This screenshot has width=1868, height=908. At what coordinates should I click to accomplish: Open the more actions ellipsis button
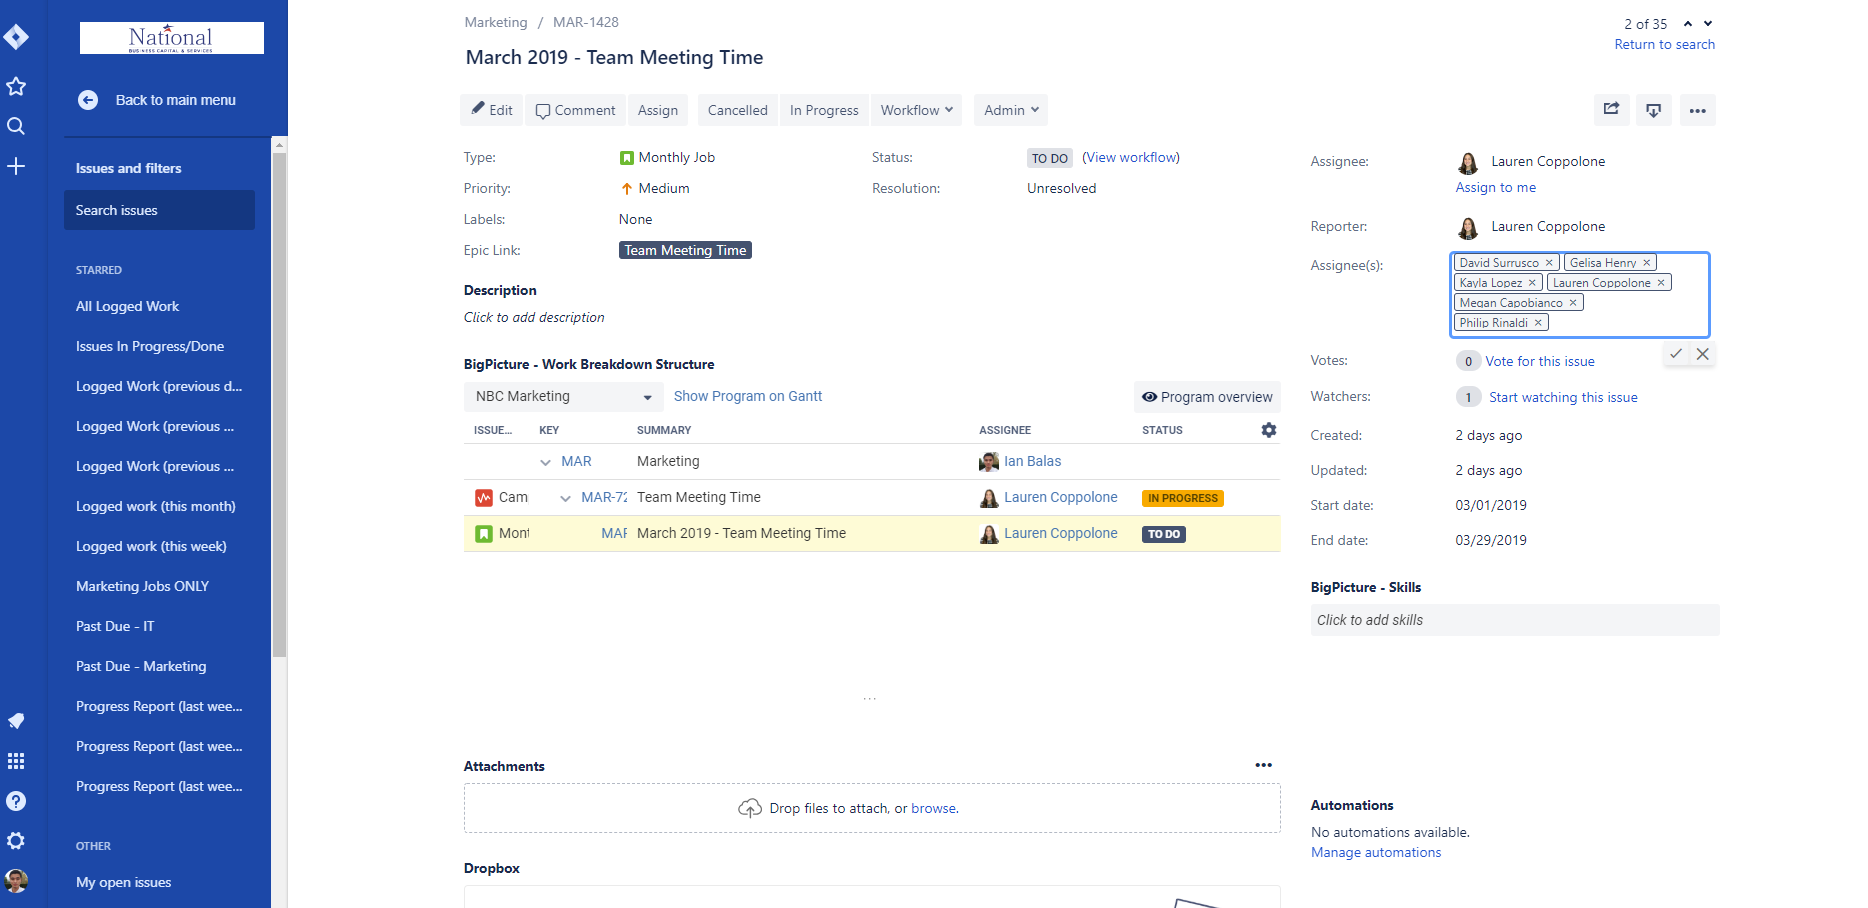1698,110
